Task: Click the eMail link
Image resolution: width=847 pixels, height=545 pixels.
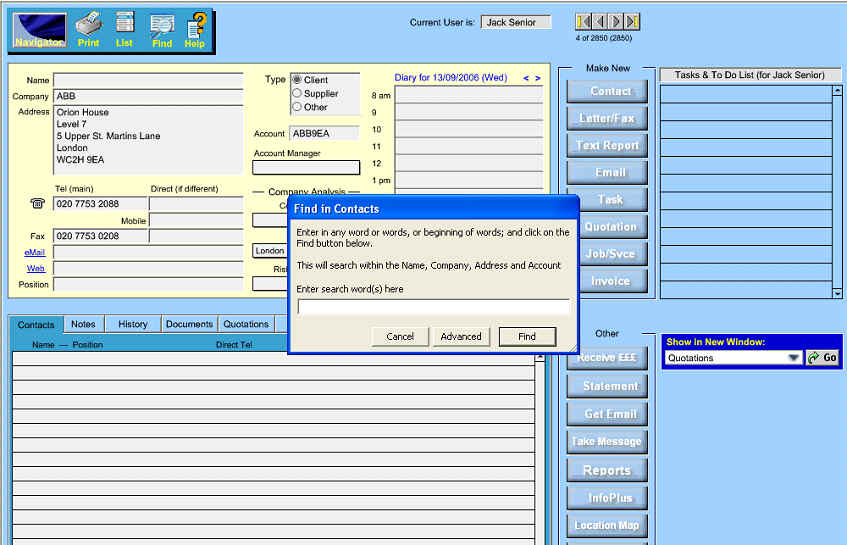Action: click(35, 252)
